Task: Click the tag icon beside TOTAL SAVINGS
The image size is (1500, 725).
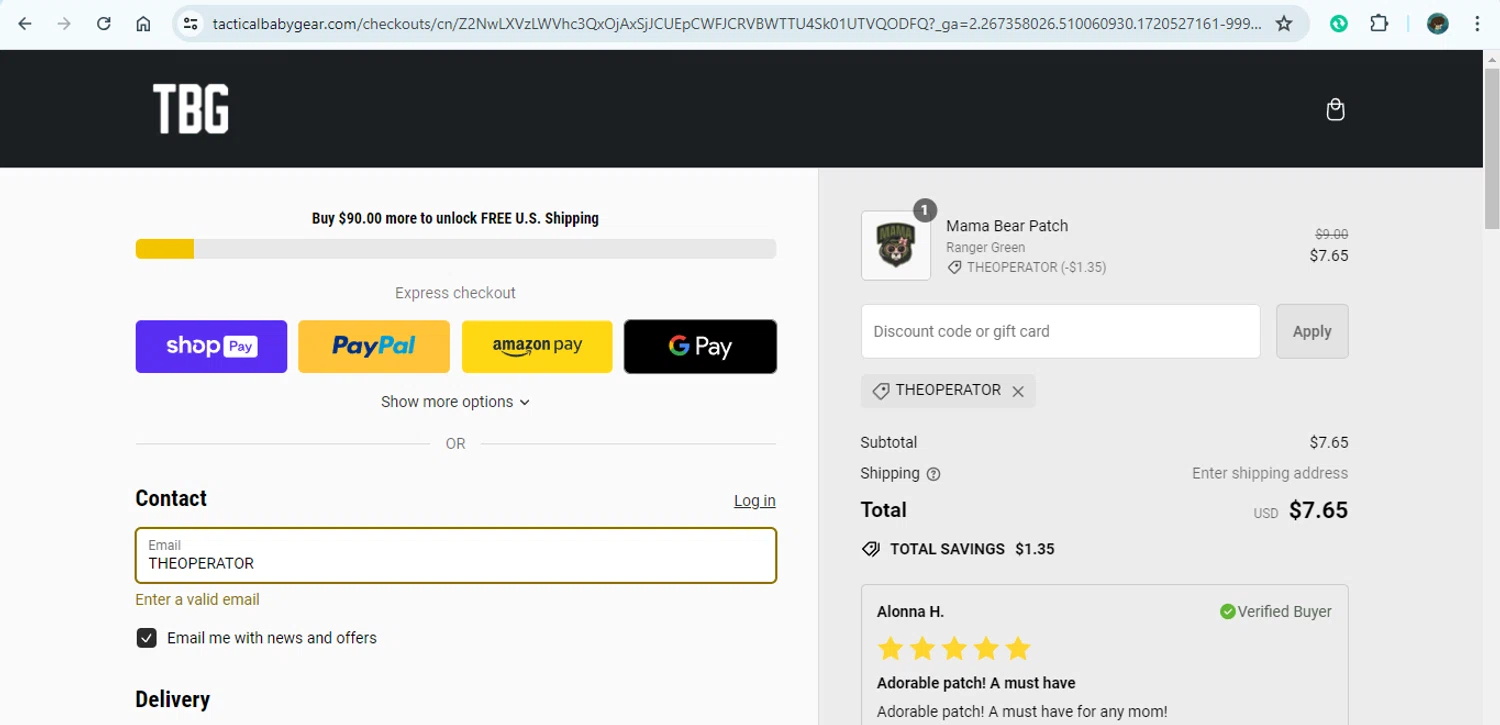Action: click(871, 549)
